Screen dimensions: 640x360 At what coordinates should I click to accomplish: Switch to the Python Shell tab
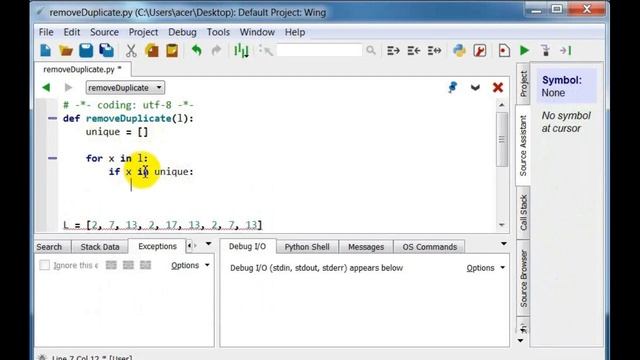(307, 247)
